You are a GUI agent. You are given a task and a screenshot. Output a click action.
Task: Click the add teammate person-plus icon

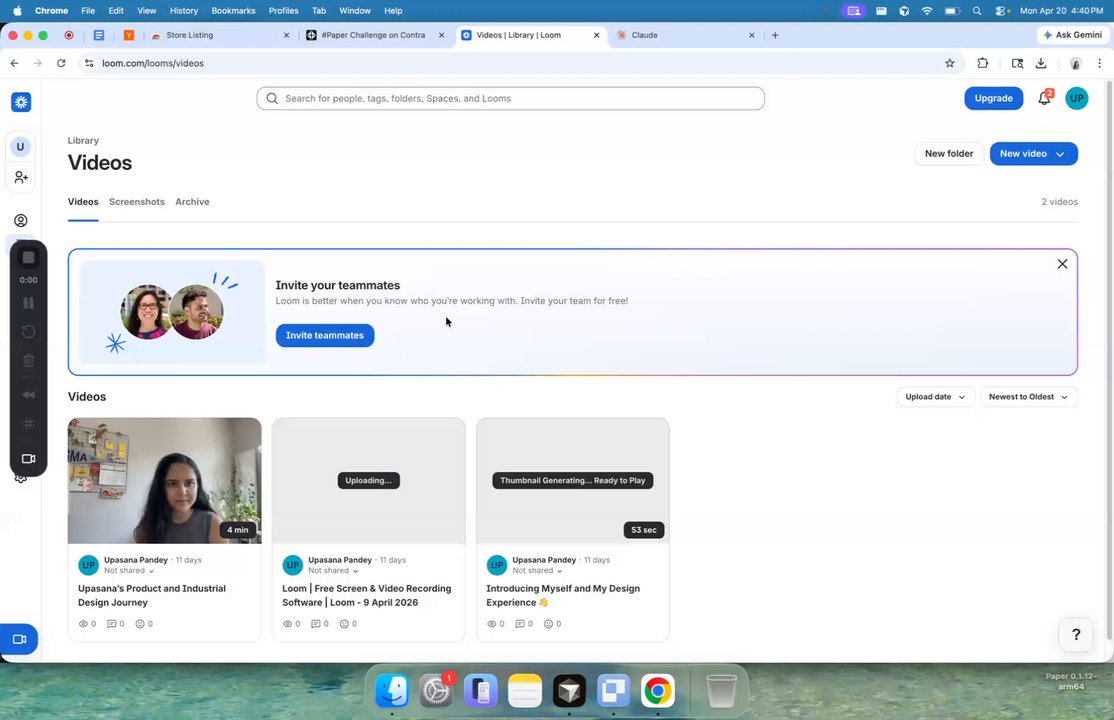click(21, 177)
